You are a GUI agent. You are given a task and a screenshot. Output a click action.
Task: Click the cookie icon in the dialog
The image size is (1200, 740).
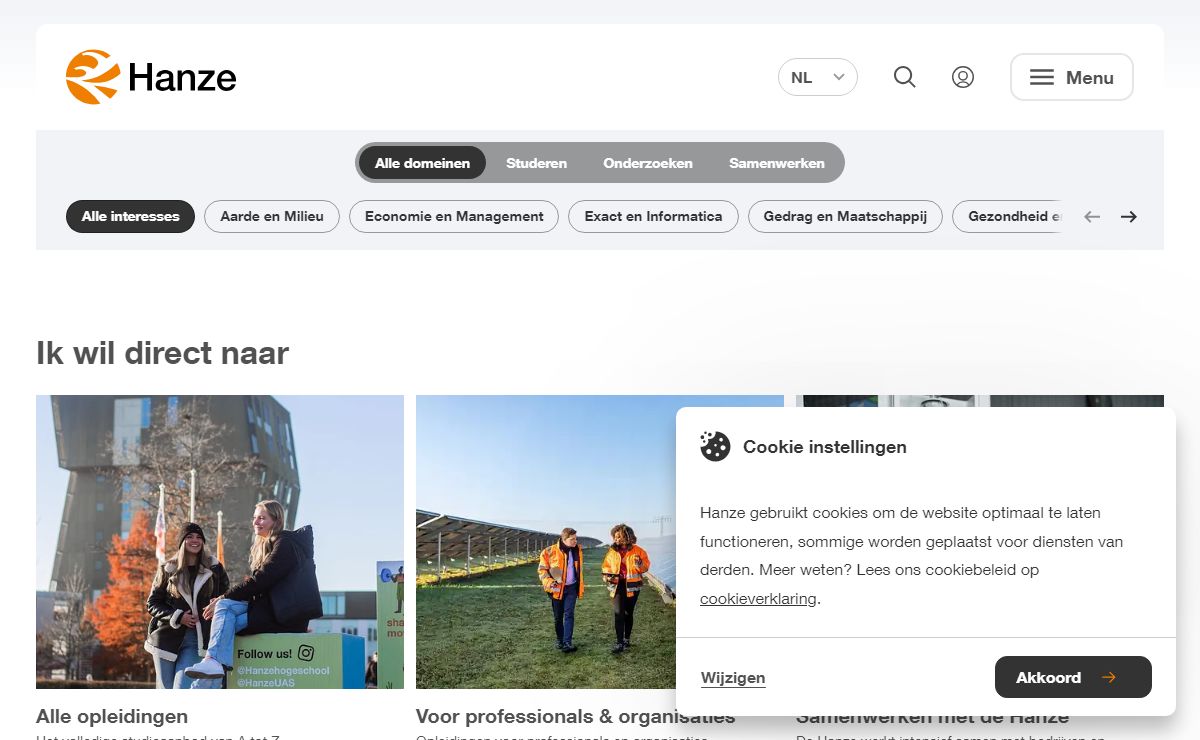(715, 446)
